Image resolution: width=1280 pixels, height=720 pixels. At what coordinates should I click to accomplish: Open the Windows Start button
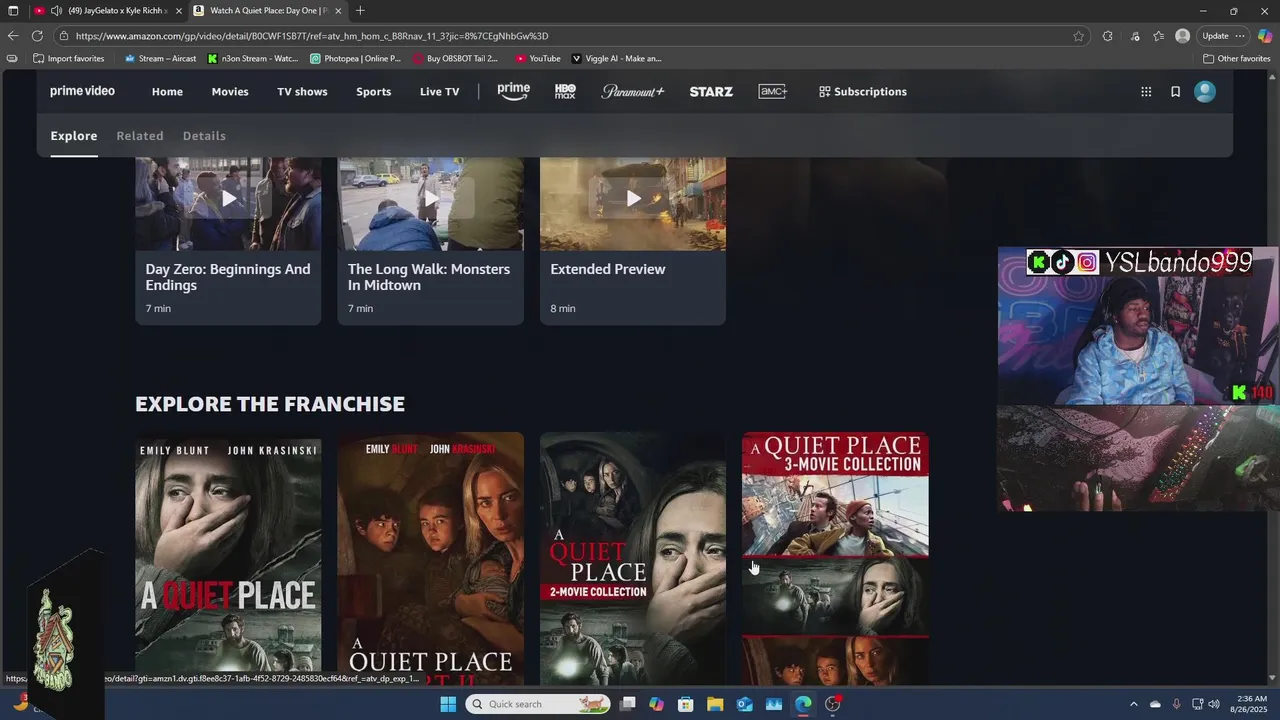tap(448, 704)
